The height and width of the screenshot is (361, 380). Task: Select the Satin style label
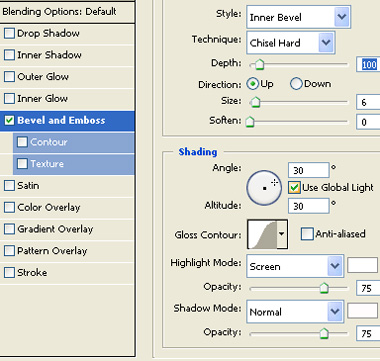point(28,186)
